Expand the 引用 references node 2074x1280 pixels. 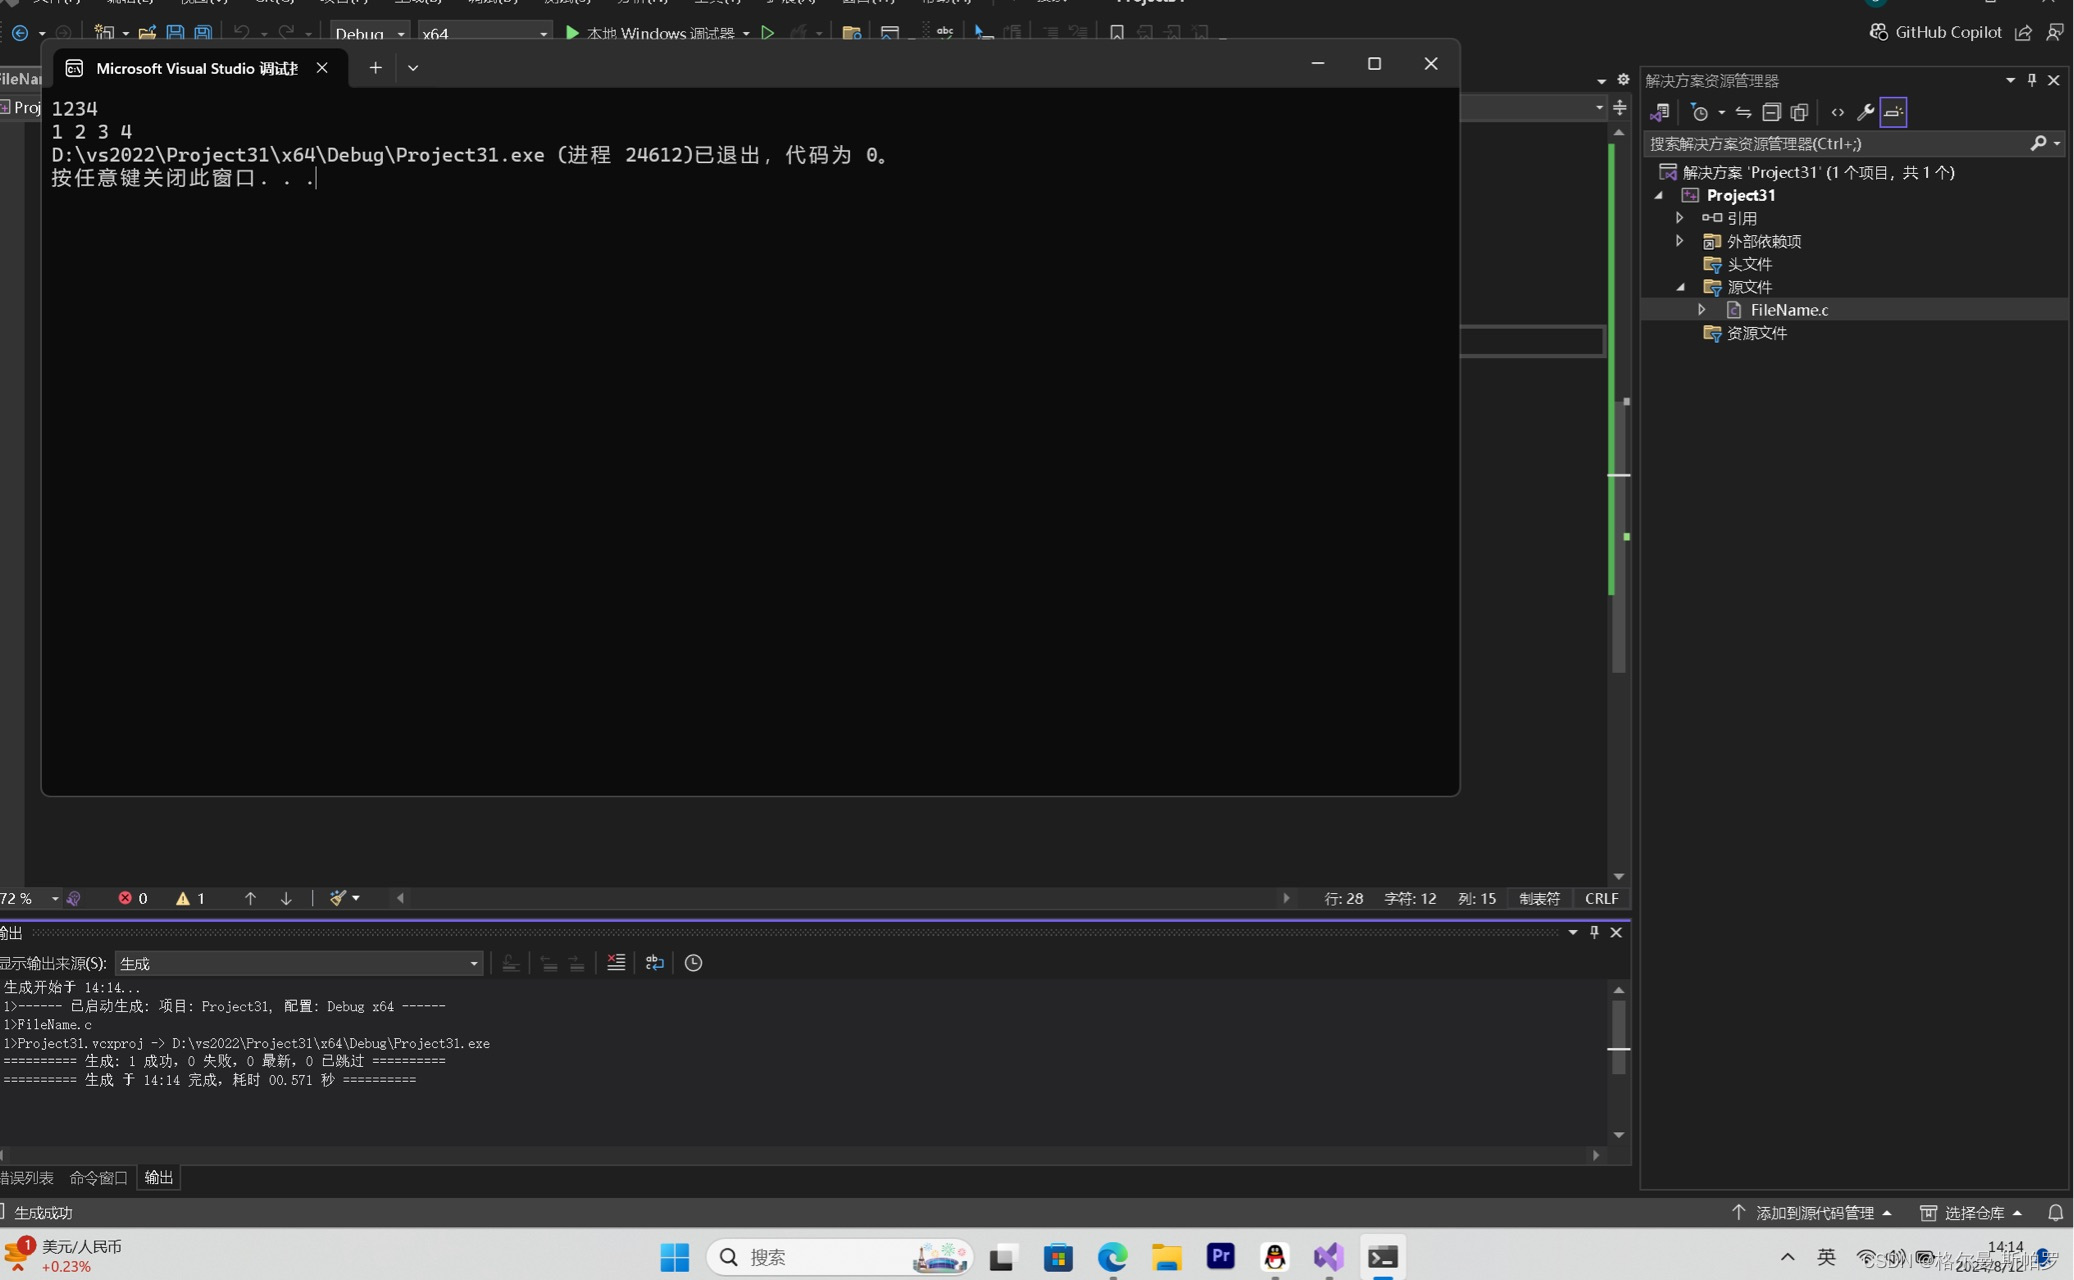coord(1680,218)
